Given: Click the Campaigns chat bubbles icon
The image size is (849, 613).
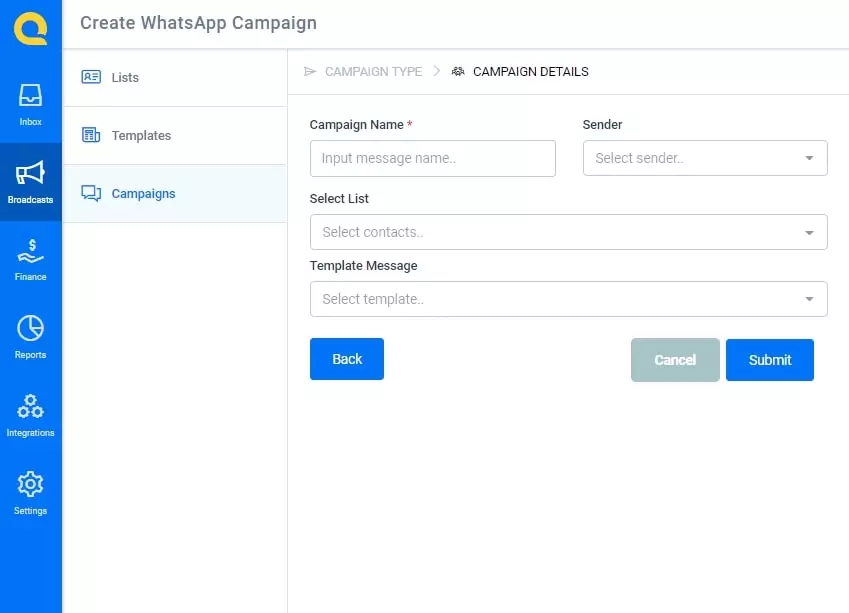Looking at the screenshot, I should coord(91,193).
